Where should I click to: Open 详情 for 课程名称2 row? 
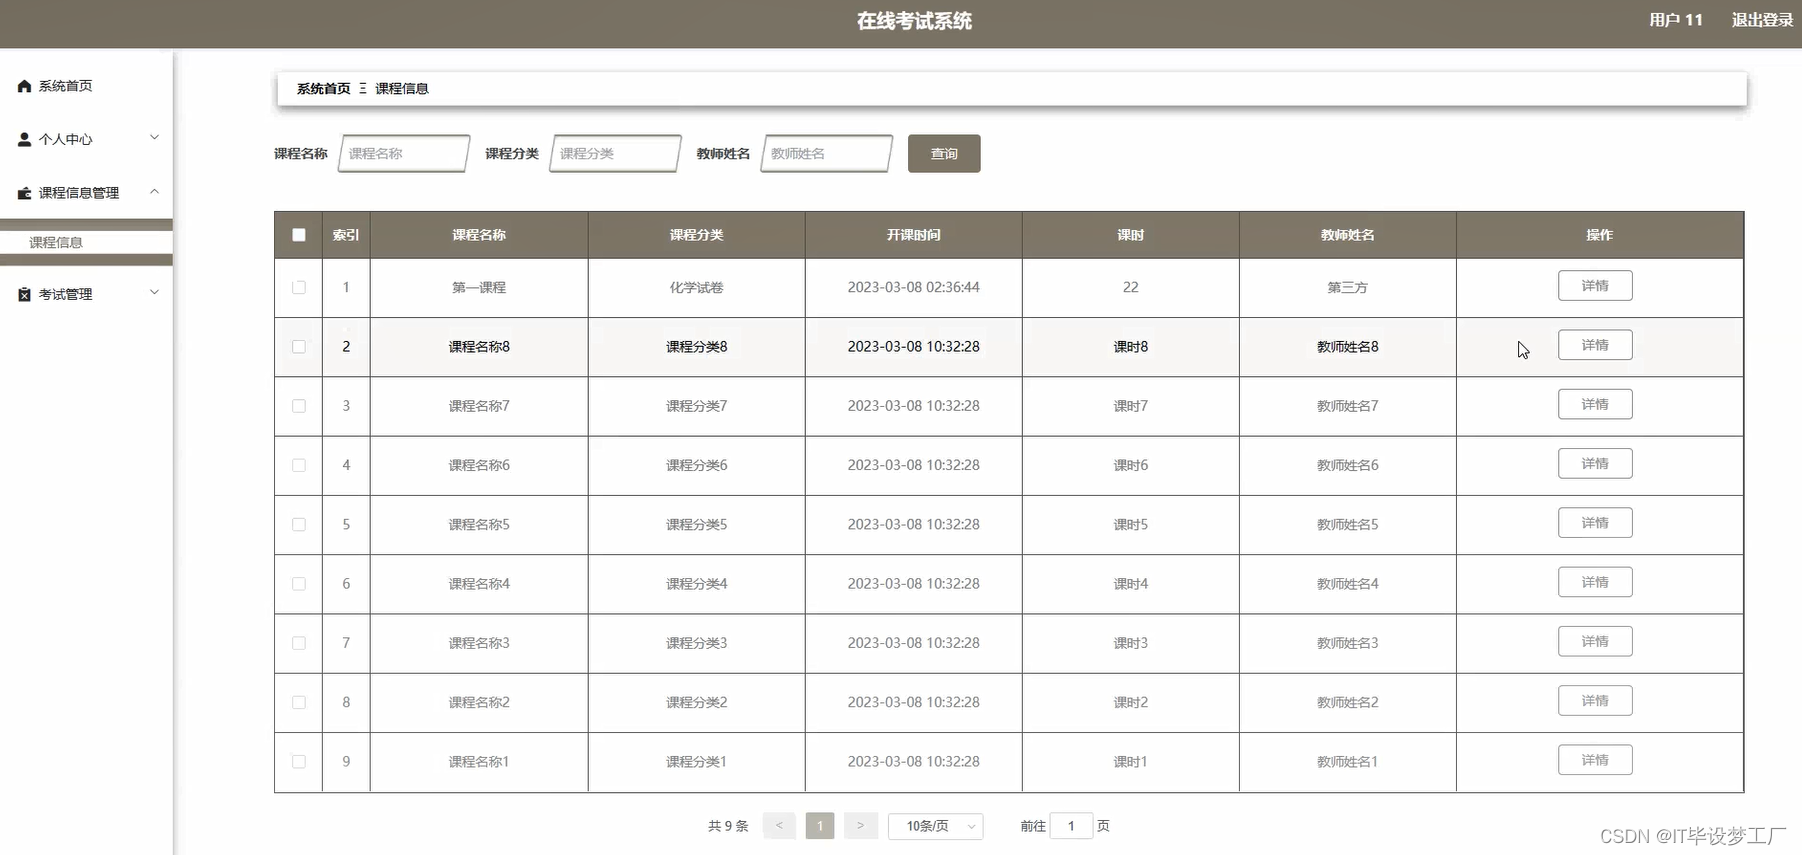[1595, 701]
